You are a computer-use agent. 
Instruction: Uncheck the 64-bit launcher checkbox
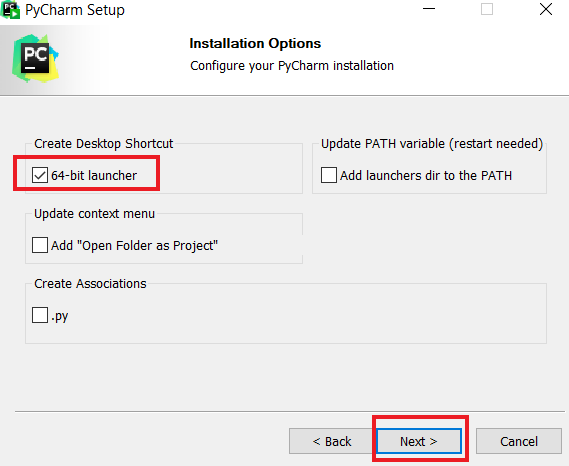[40, 175]
